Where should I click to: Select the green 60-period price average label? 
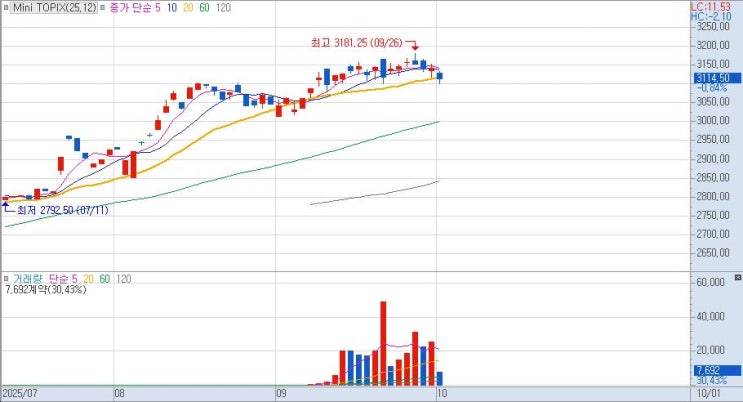(x=204, y=8)
